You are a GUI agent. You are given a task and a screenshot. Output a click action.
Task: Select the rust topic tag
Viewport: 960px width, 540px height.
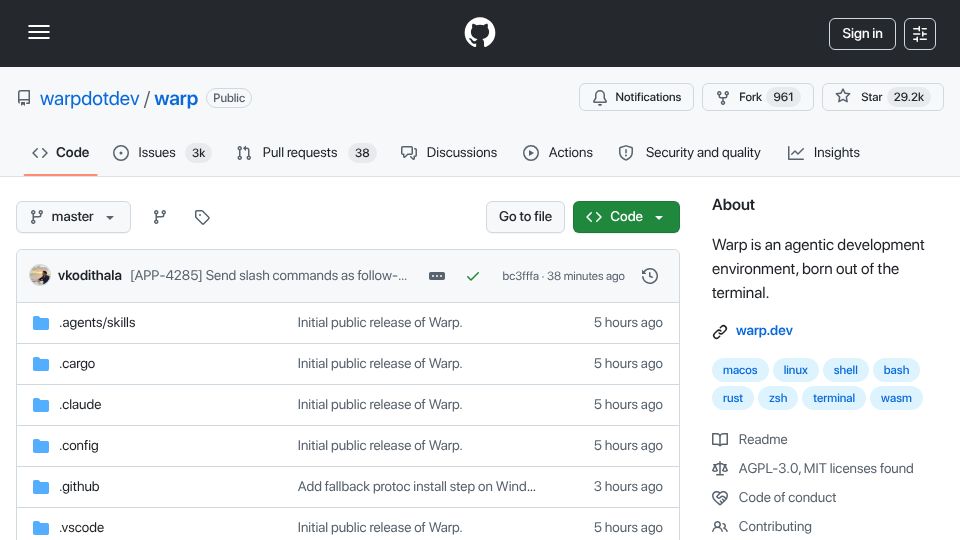pyautogui.click(x=732, y=398)
